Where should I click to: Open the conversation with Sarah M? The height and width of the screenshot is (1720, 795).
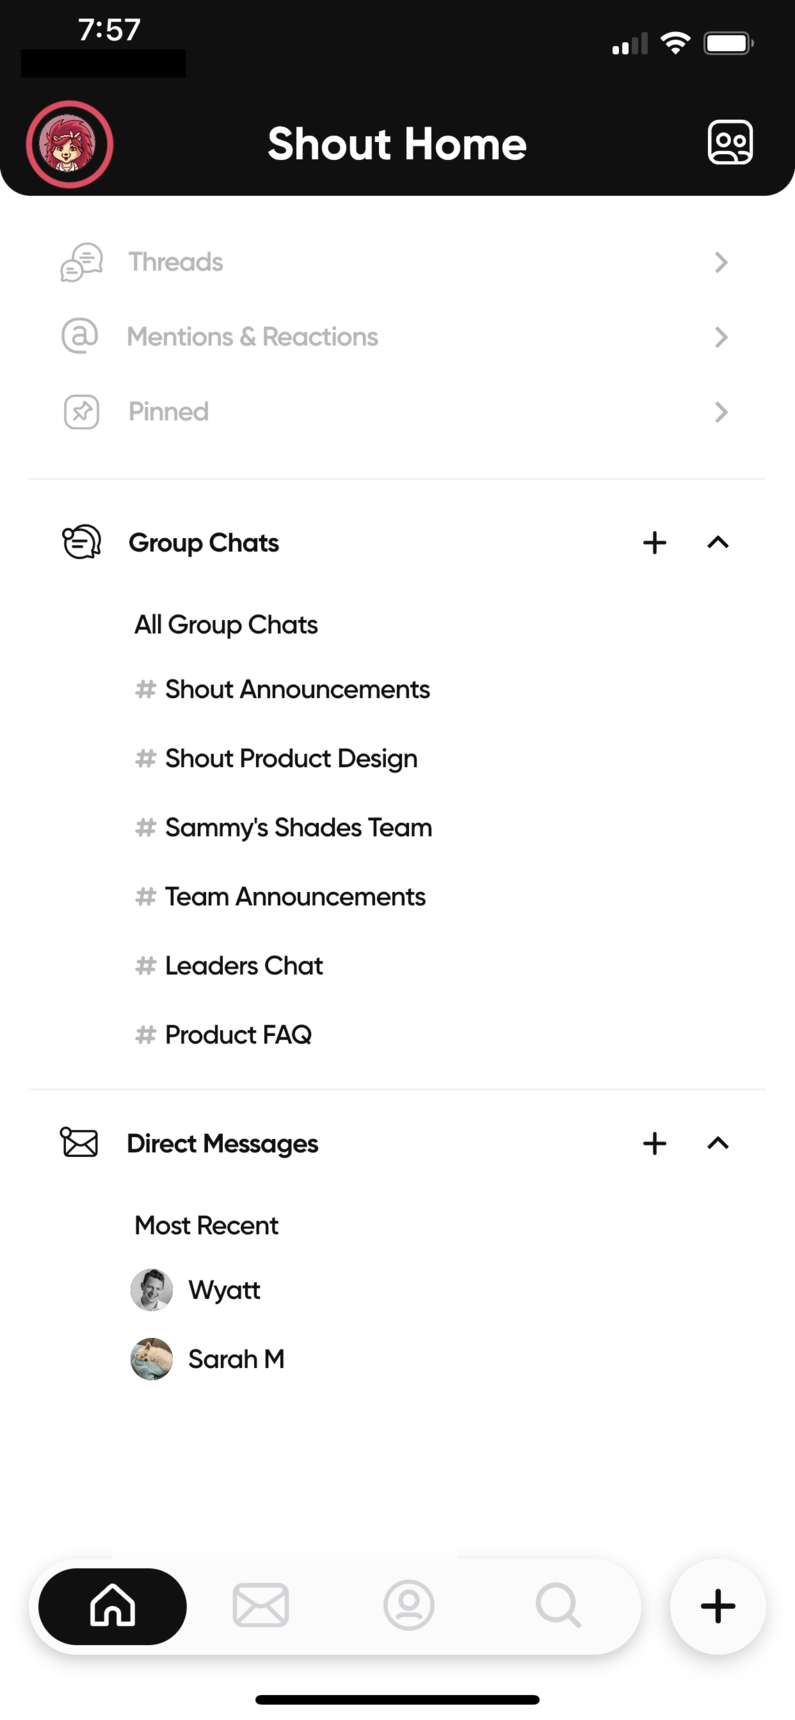[x=208, y=1359]
